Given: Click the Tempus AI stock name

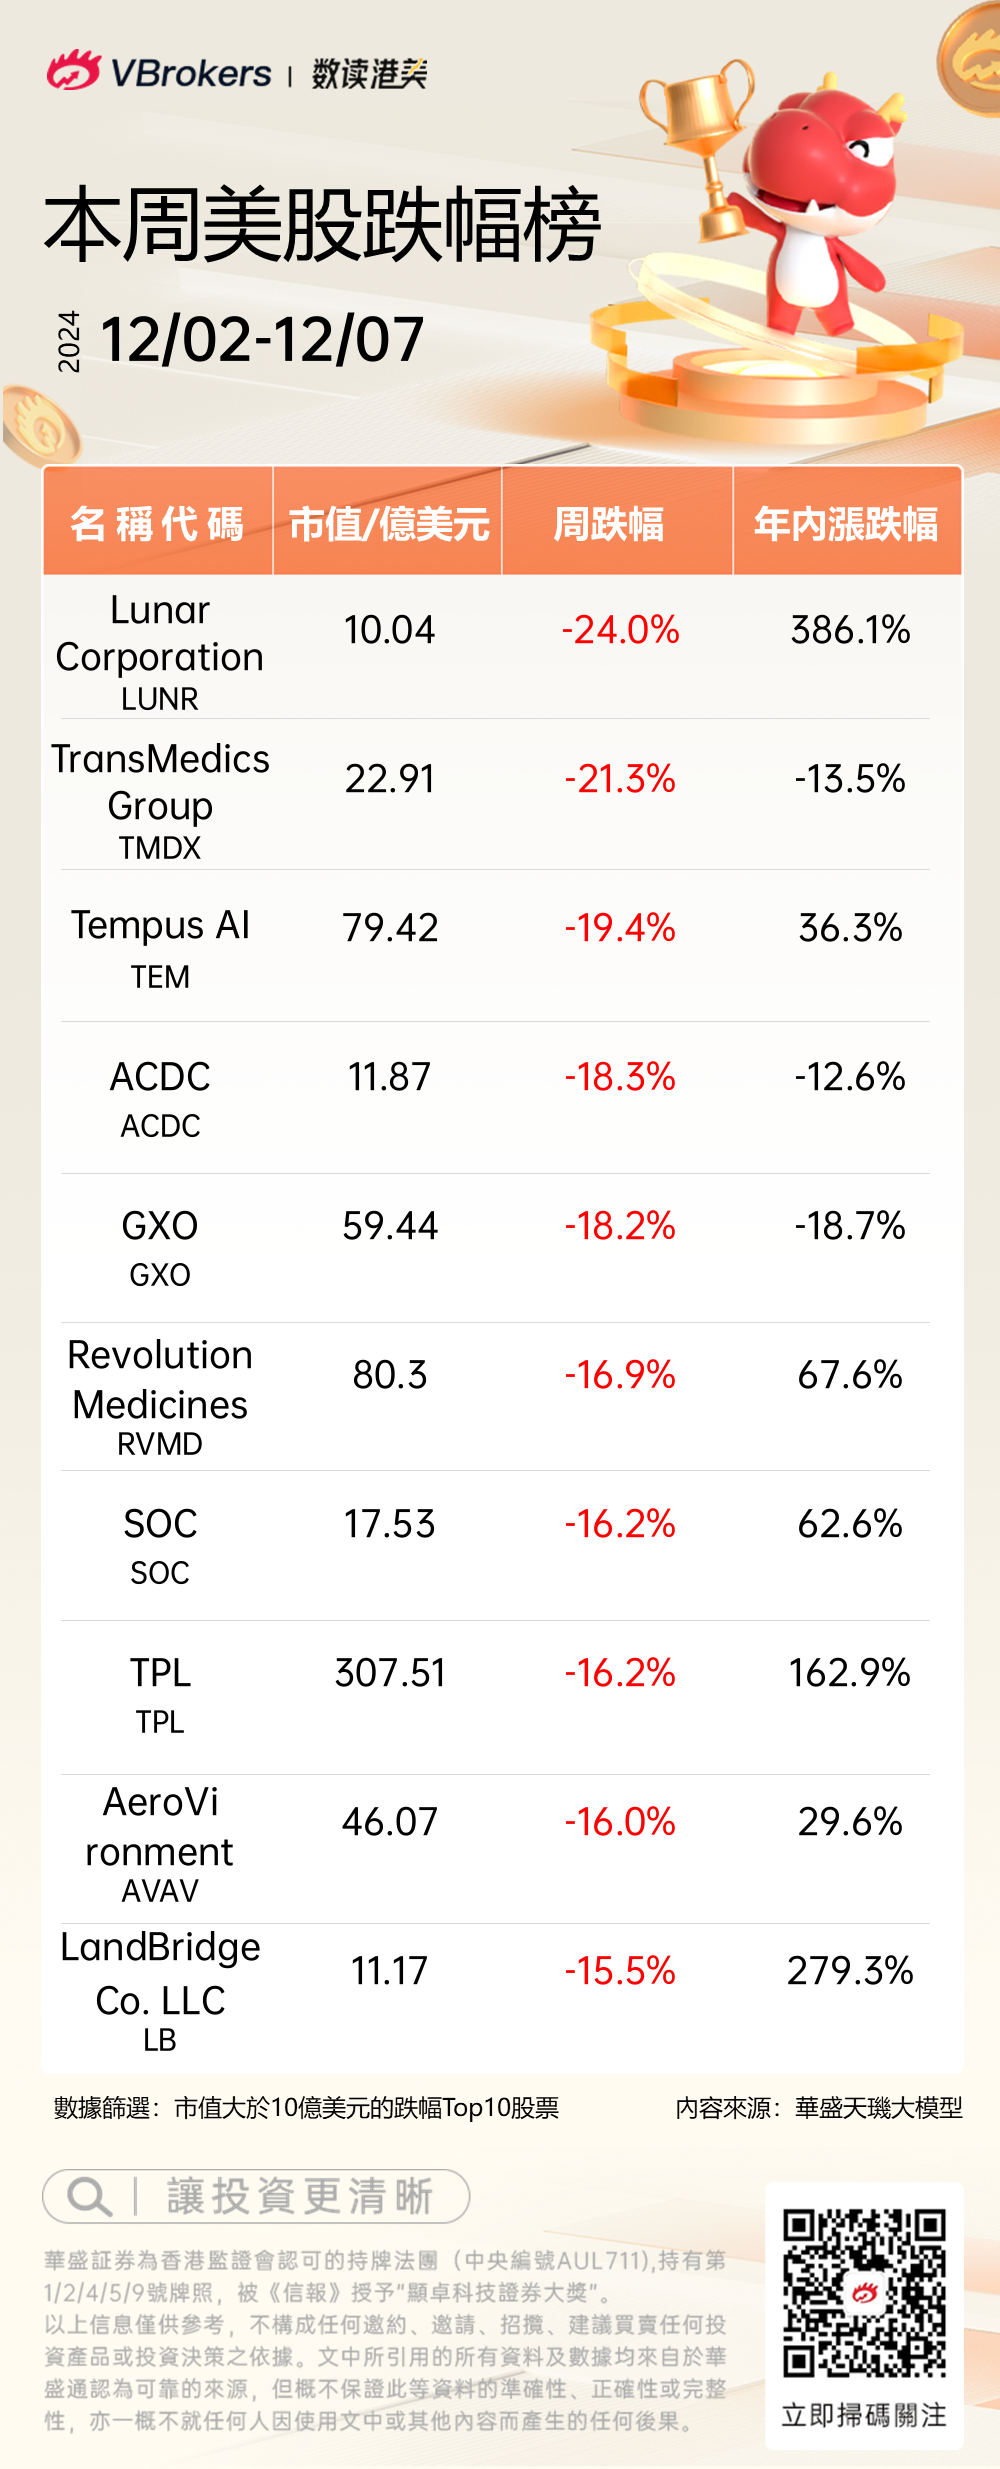Looking at the screenshot, I should click(160, 926).
